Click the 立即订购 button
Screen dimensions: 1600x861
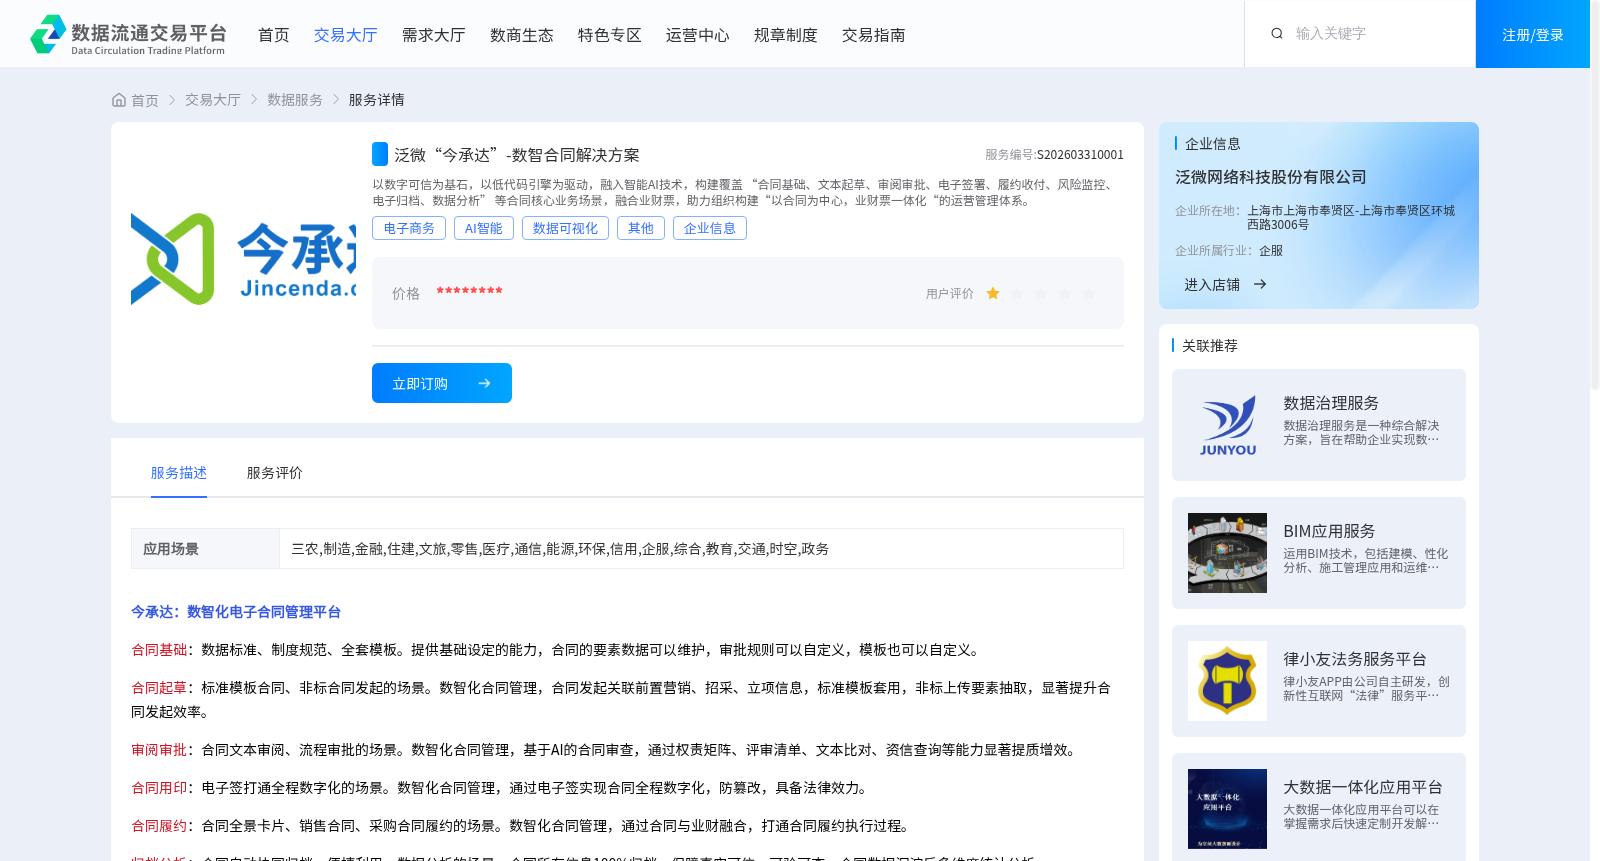click(442, 383)
